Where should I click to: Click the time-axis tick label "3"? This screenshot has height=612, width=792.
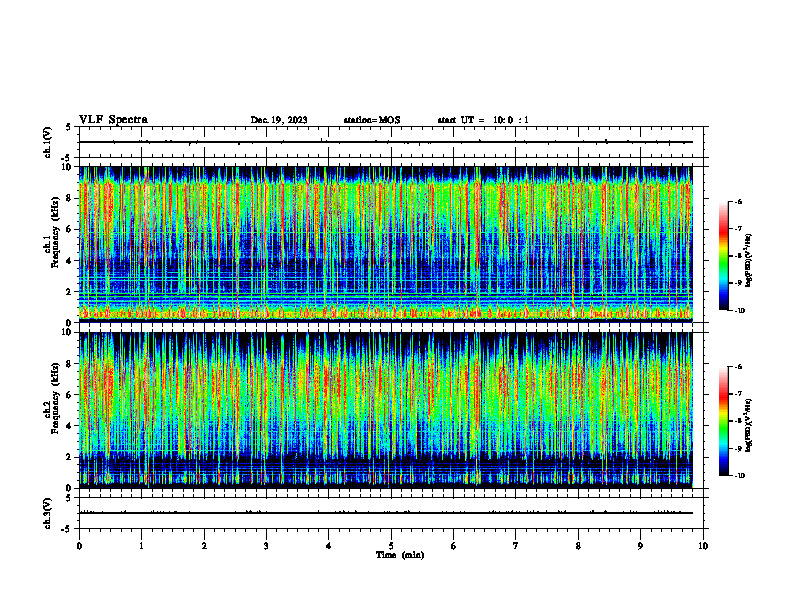pyautogui.click(x=266, y=546)
